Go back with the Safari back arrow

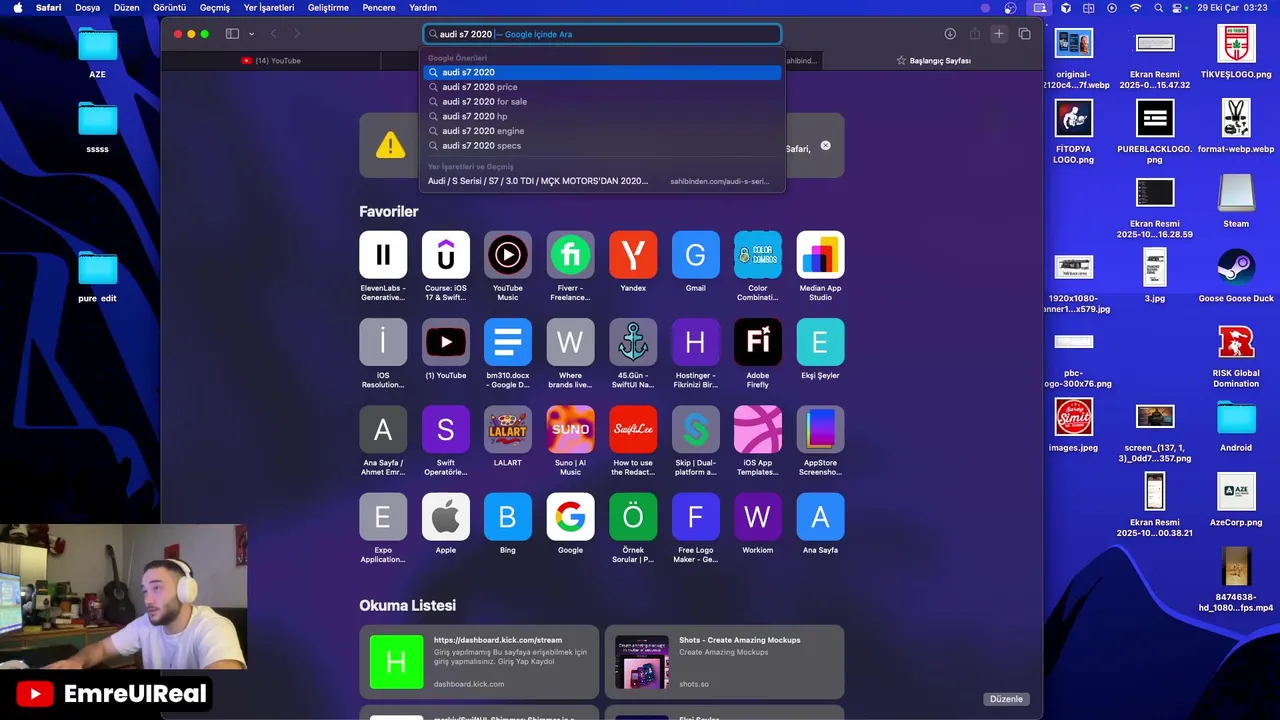click(x=273, y=34)
